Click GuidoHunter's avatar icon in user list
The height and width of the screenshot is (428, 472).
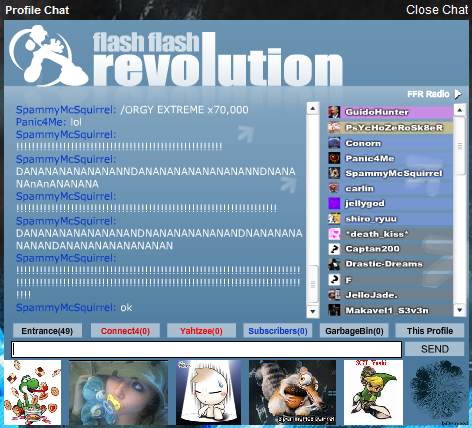coord(334,112)
